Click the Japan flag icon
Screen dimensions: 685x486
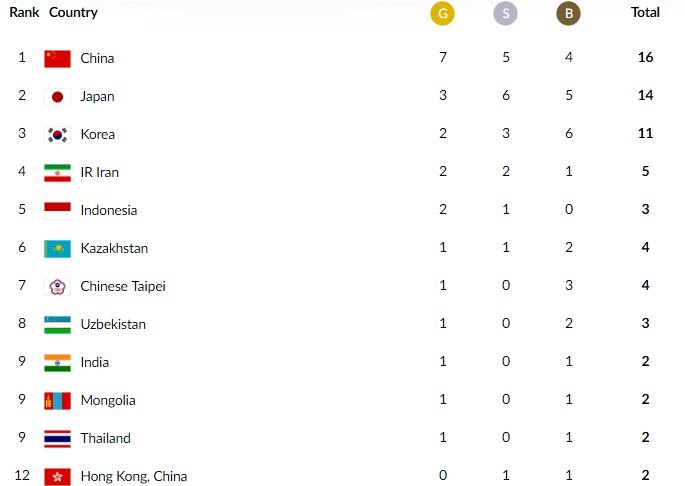pyautogui.click(x=57, y=96)
